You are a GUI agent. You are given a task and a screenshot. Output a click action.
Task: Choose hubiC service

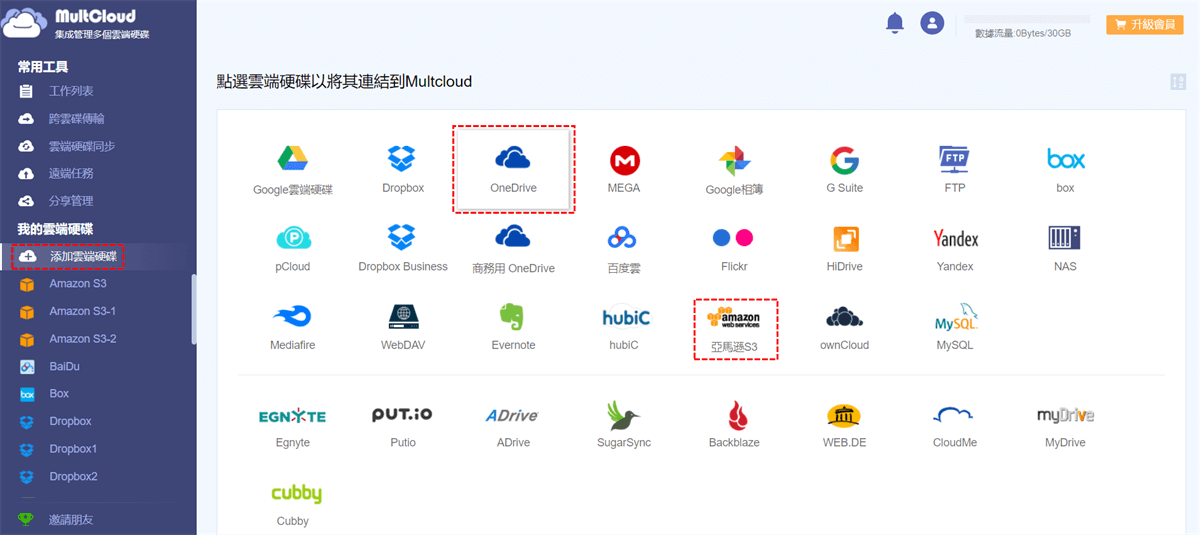[626, 317]
